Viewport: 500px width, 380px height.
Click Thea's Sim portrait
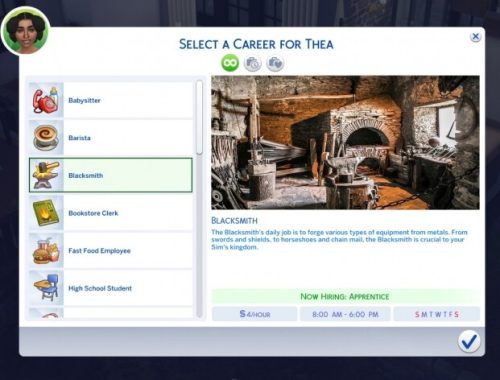(x=26, y=31)
